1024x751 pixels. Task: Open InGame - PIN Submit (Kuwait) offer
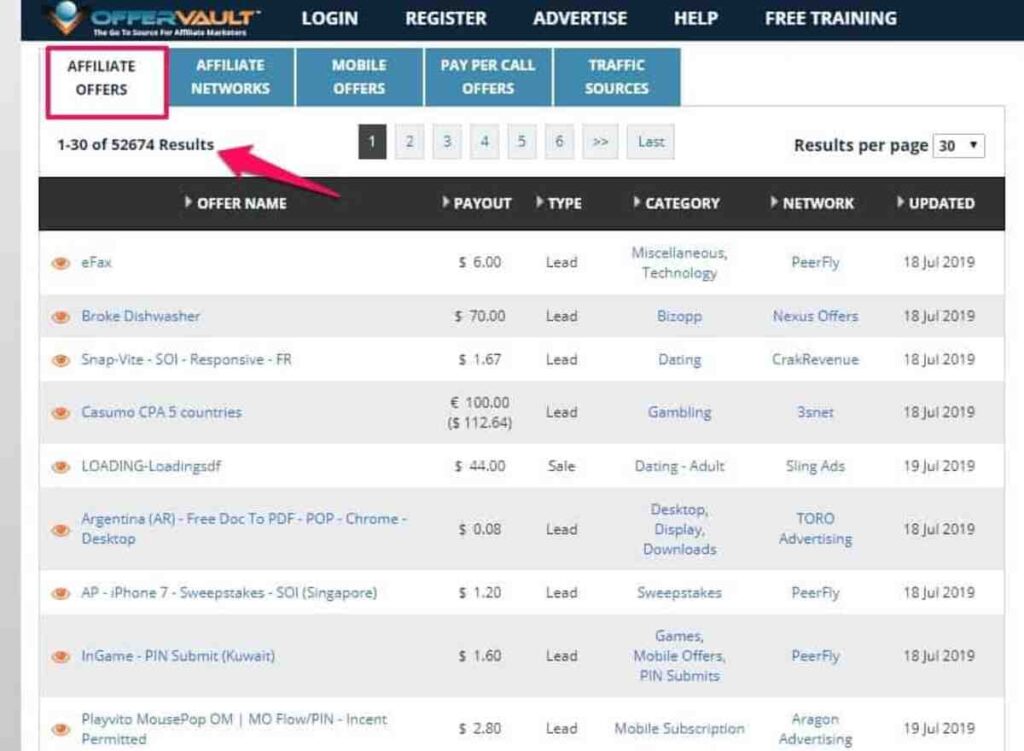pos(178,656)
